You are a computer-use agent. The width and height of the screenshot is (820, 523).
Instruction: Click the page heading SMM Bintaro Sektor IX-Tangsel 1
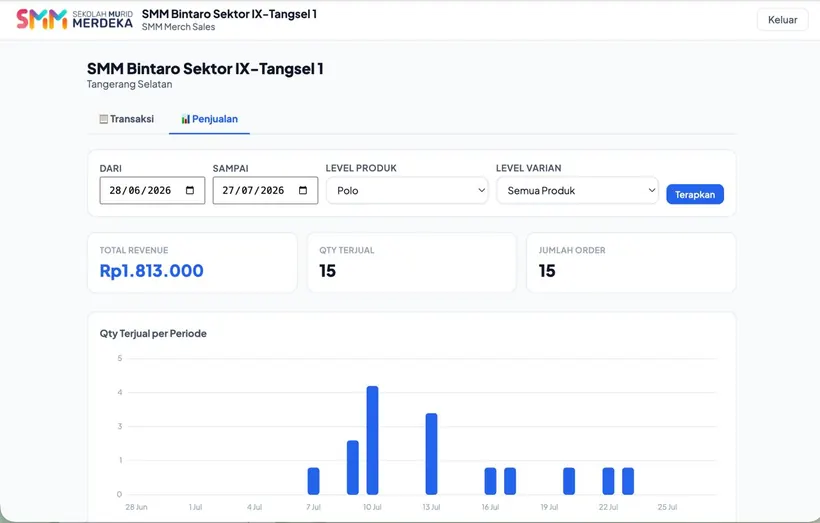point(205,69)
